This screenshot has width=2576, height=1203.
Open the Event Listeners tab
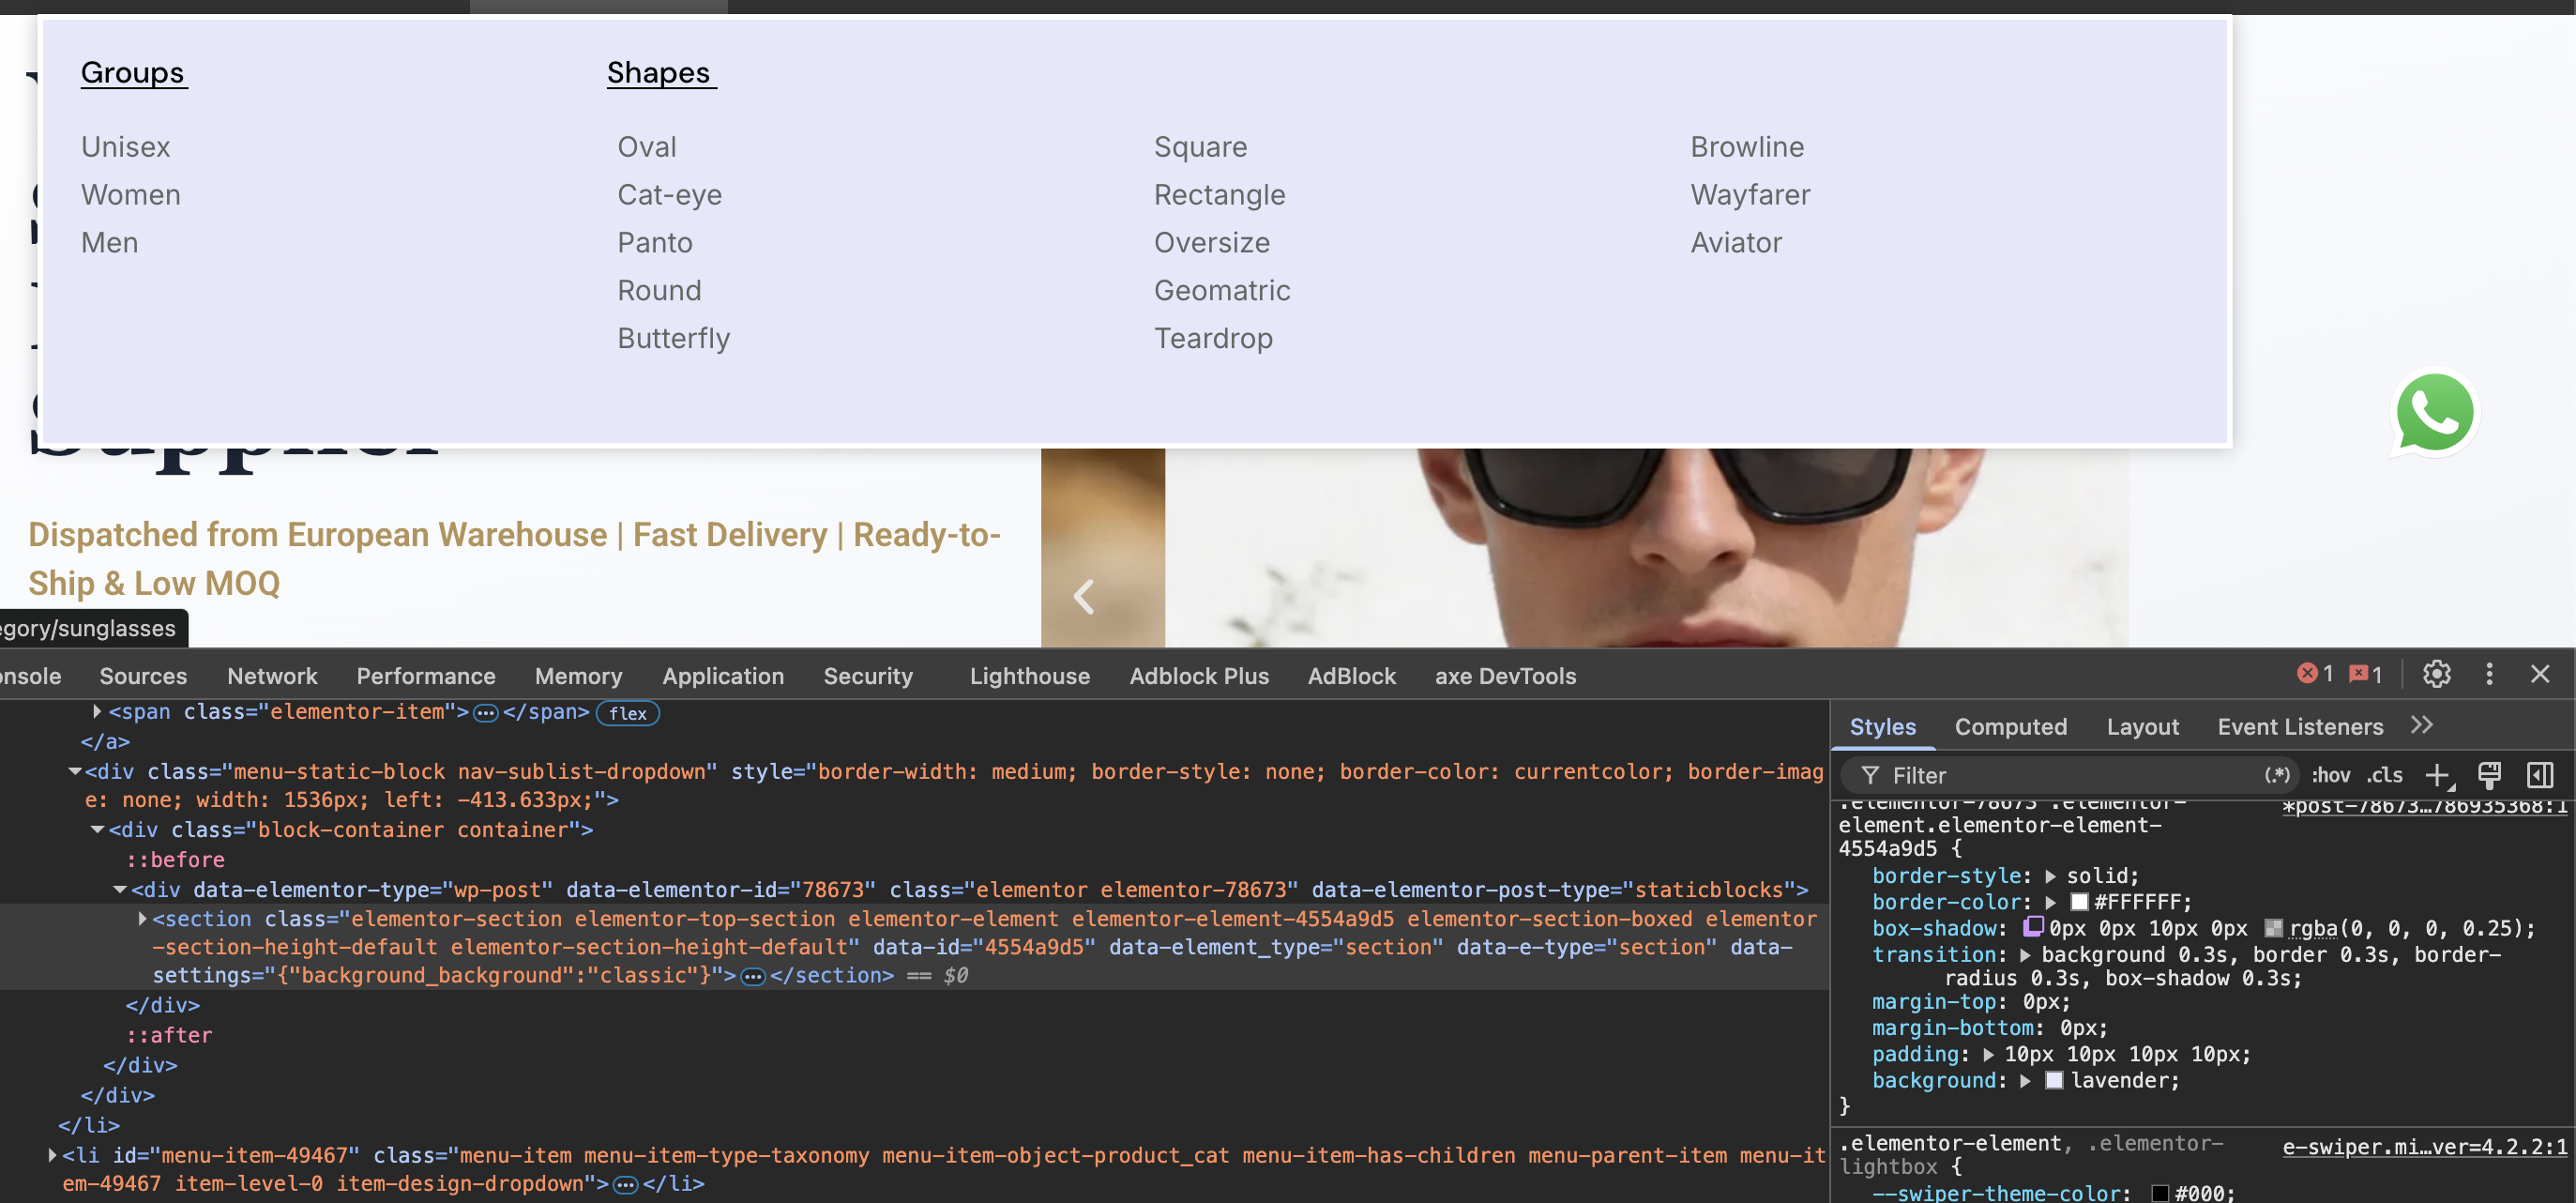pos(2300,727)
